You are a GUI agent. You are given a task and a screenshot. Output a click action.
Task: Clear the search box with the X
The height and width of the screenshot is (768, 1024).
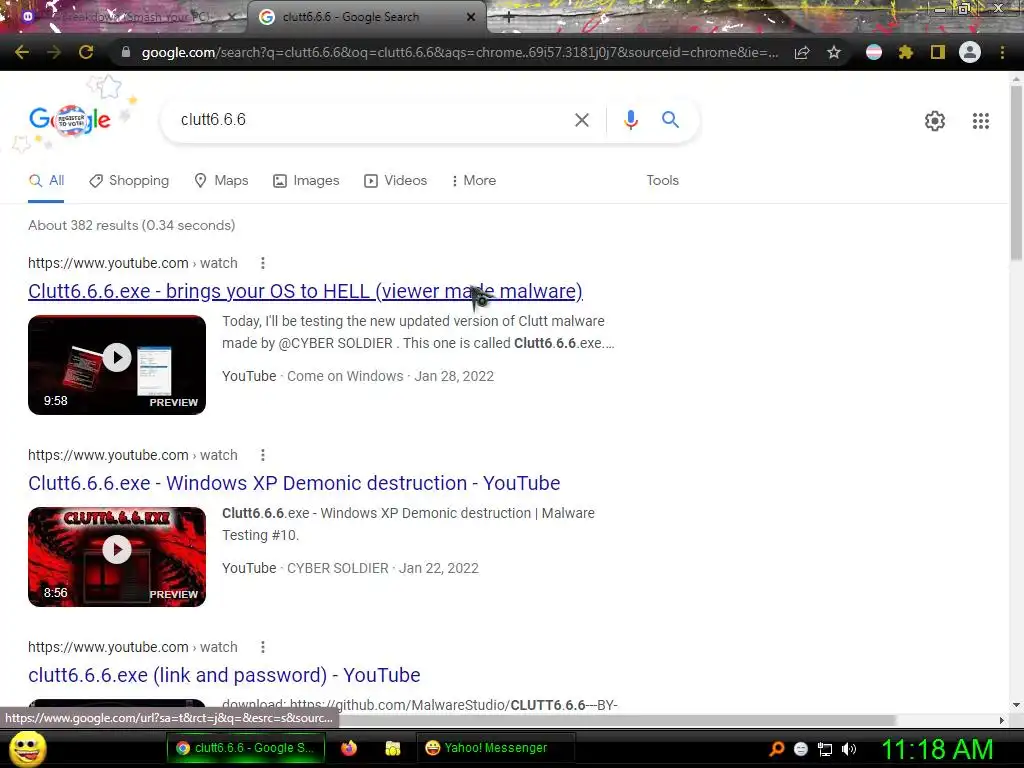pos(581,120)
